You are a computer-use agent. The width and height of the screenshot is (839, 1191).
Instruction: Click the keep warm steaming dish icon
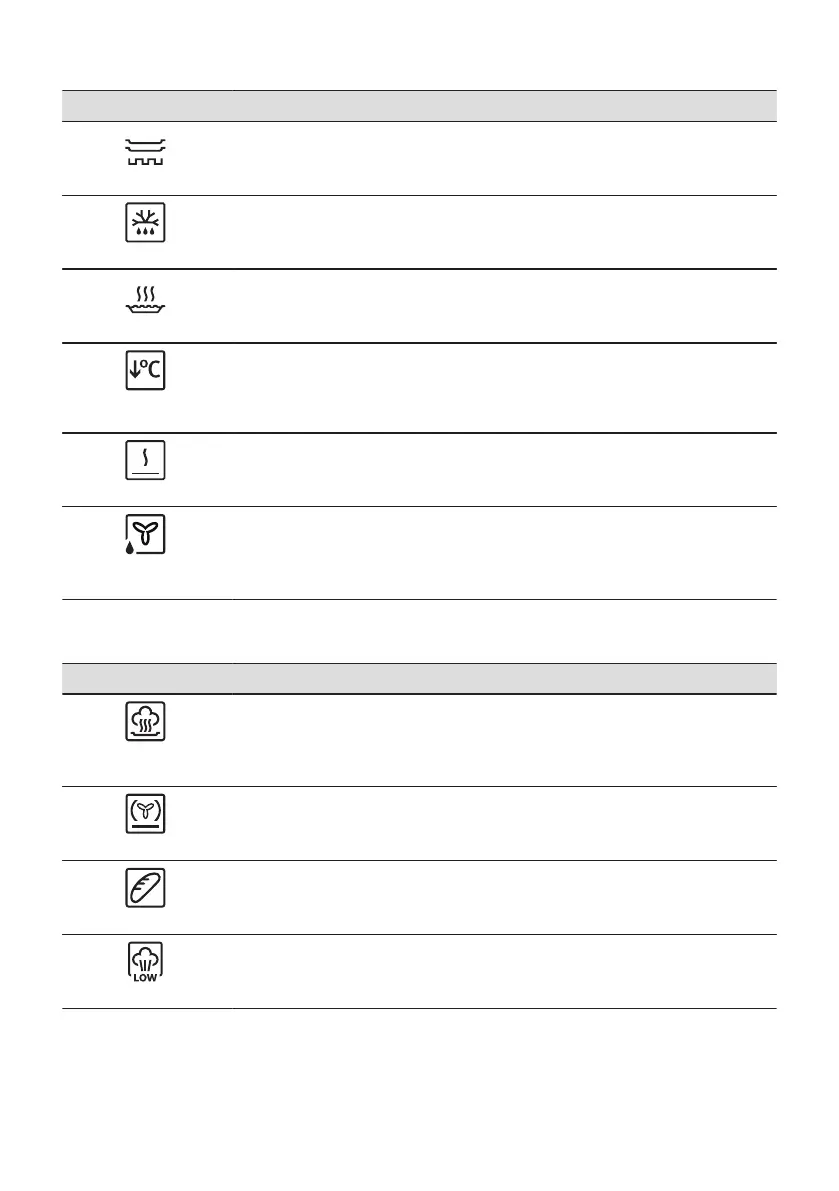coord(146,299)
